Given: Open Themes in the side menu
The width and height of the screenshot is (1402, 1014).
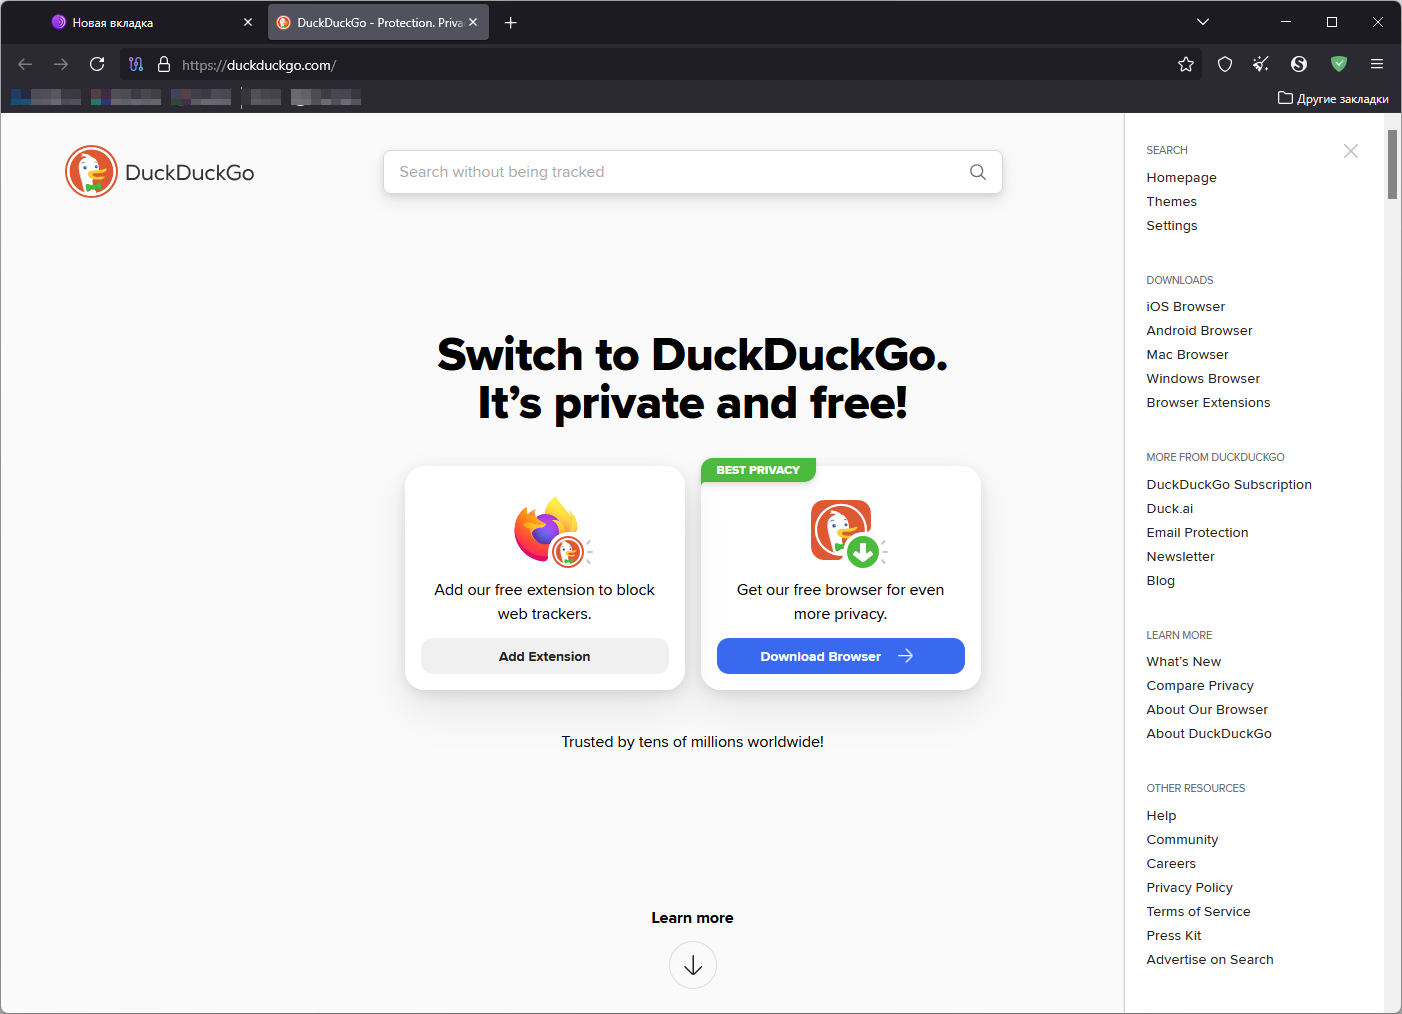Looking at the screenshot, I should 1171,201.
